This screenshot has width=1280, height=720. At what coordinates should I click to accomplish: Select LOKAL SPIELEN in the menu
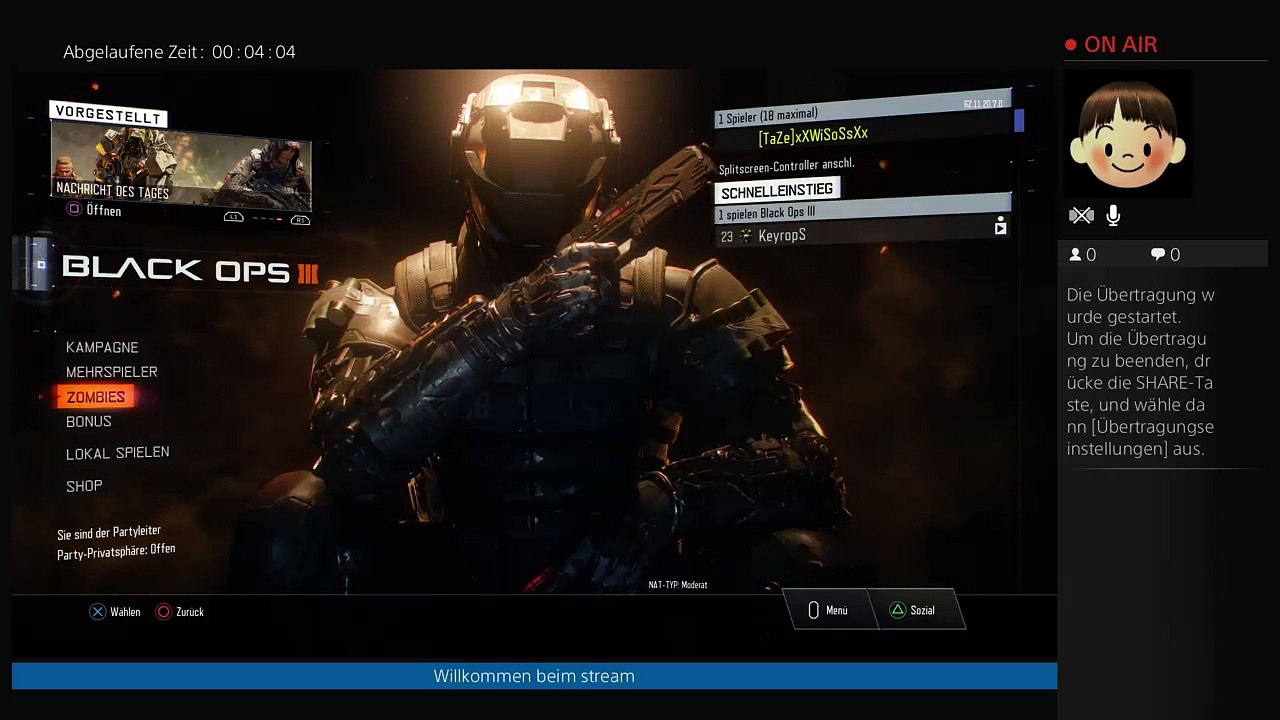click(x=118, y=453)
